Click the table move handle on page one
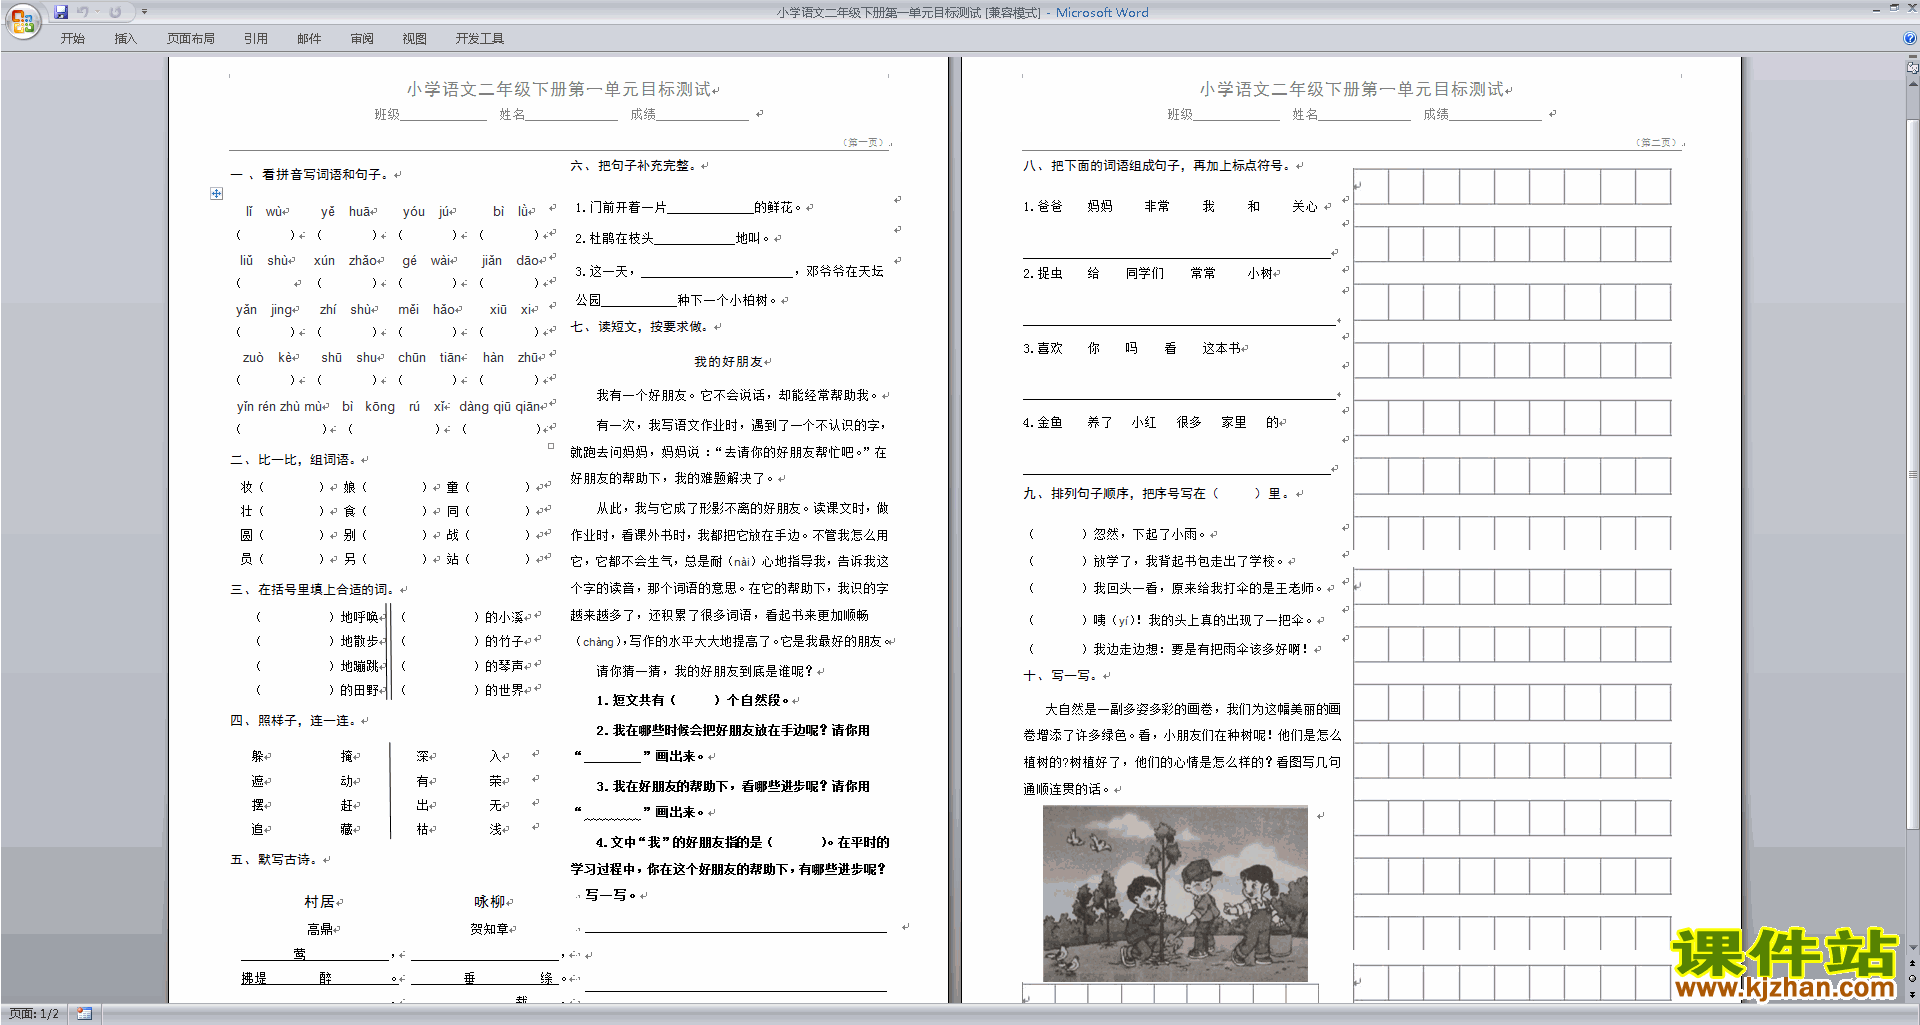This screenshot has width=1920, height=1025. [x=216, y=193]
